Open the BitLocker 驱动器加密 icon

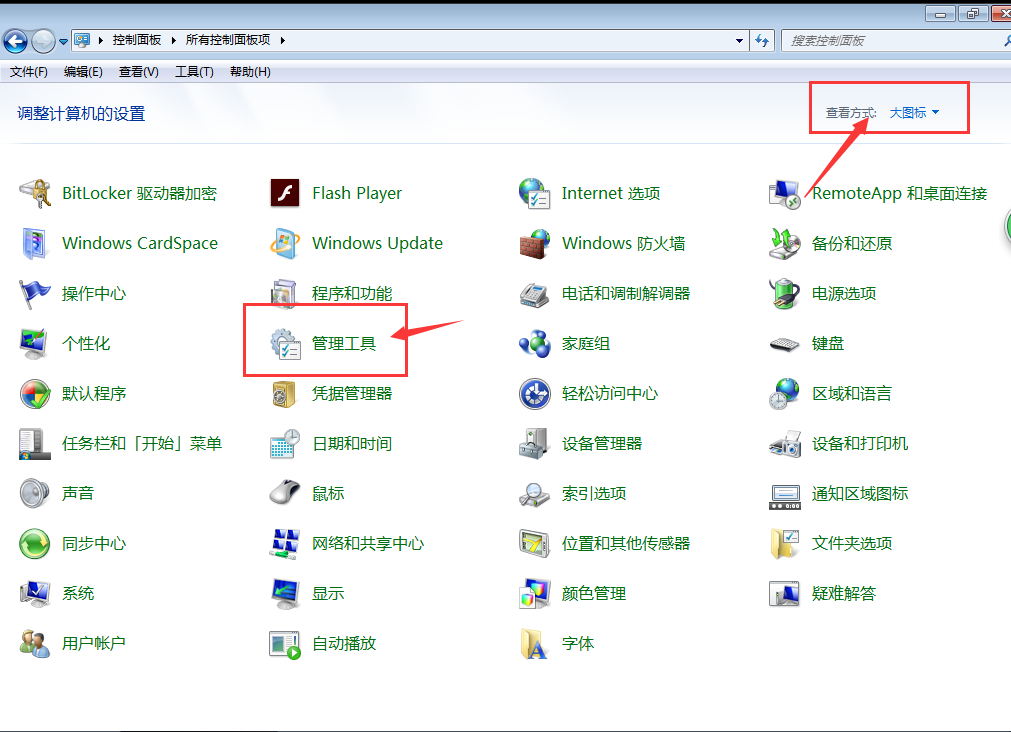[35, 193]
